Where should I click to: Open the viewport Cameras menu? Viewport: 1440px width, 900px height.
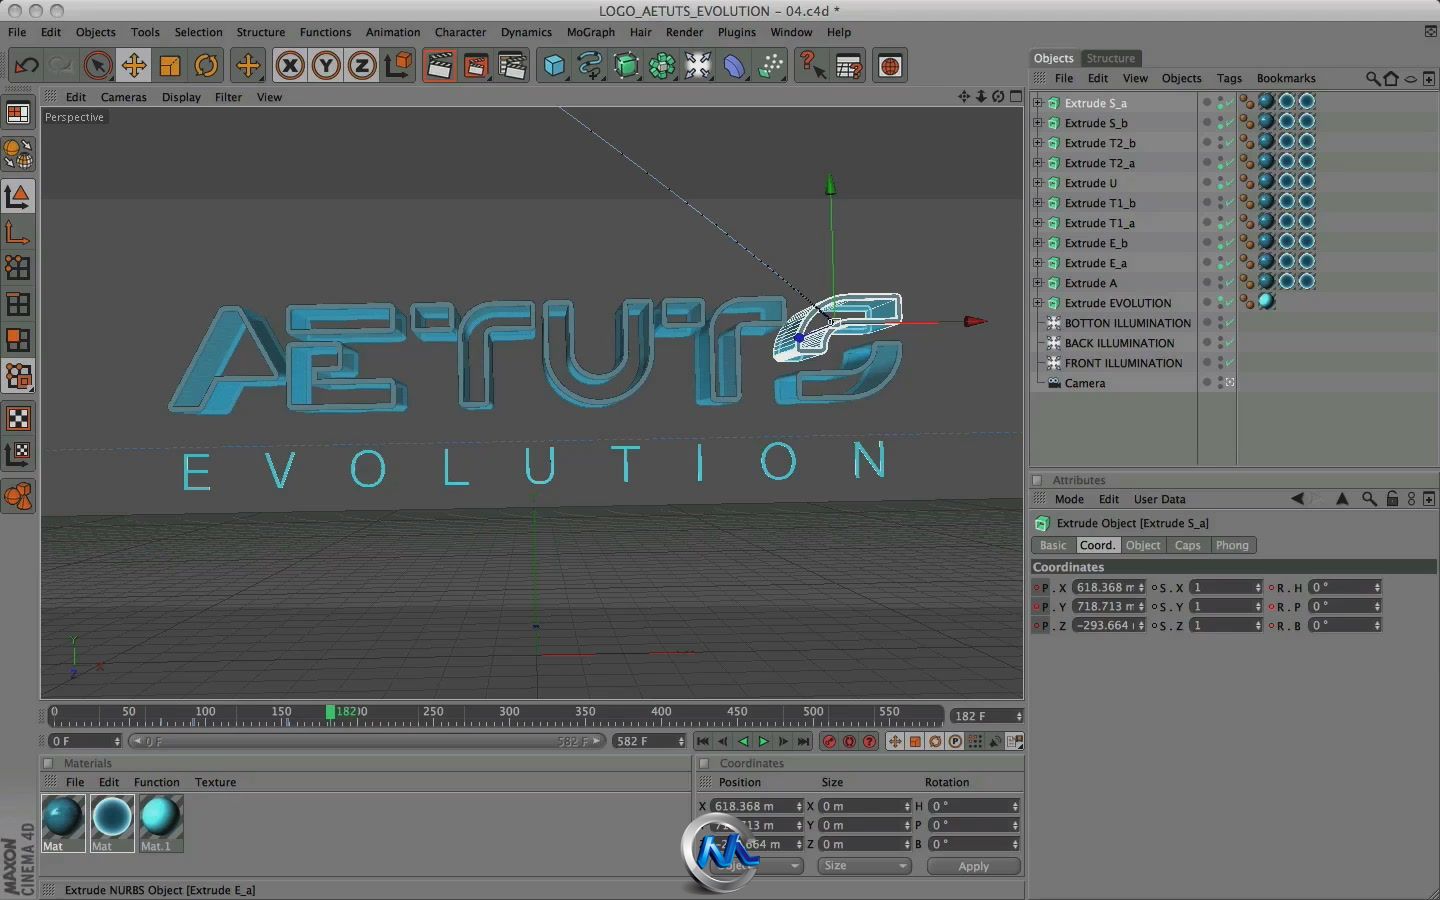coord(123,97)
